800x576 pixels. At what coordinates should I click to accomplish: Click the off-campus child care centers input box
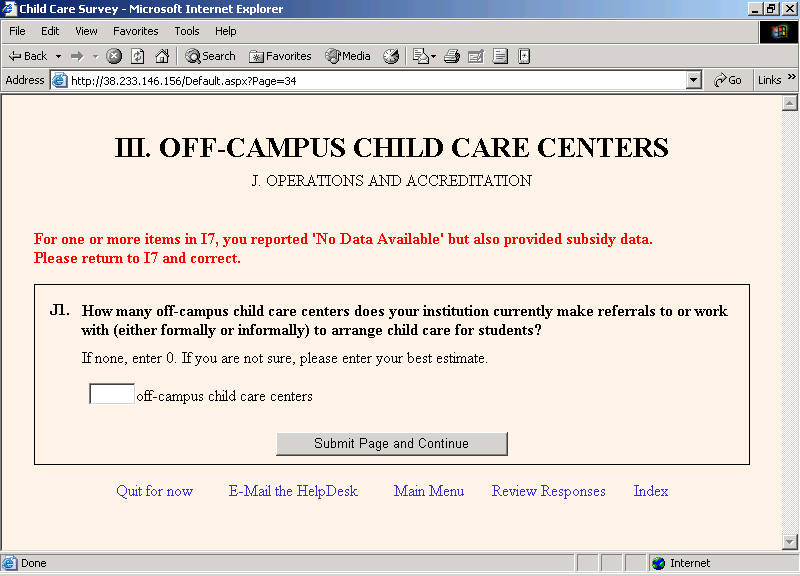click(x=112, y=394)
